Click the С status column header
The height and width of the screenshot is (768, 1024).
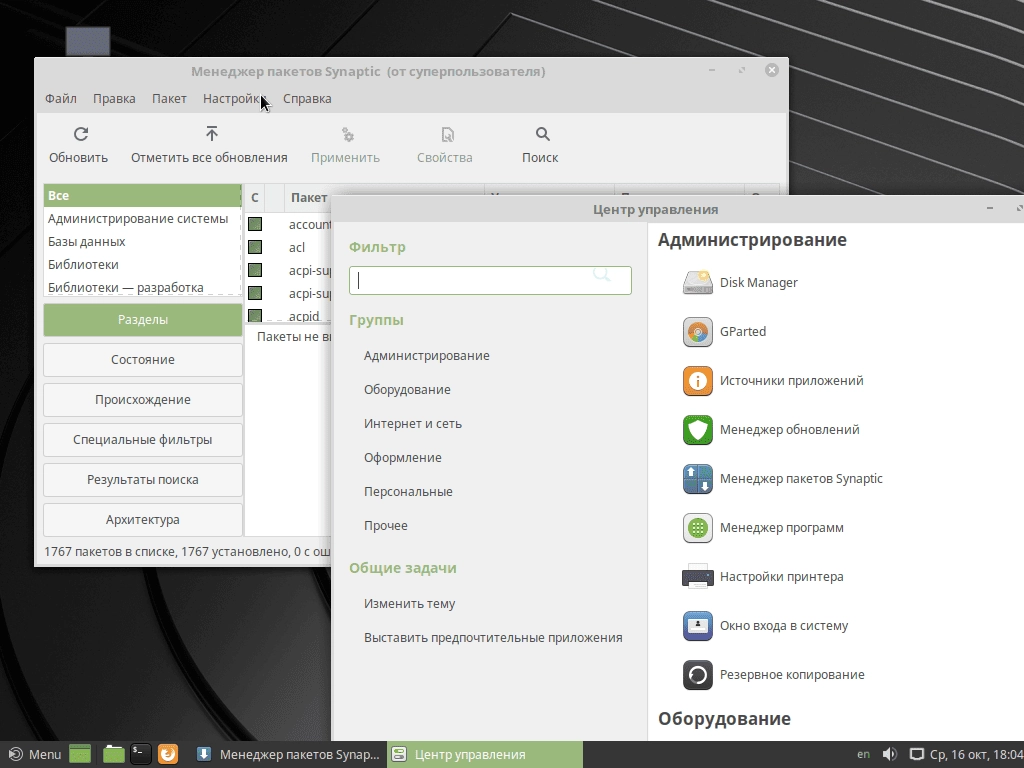[255, 197]
